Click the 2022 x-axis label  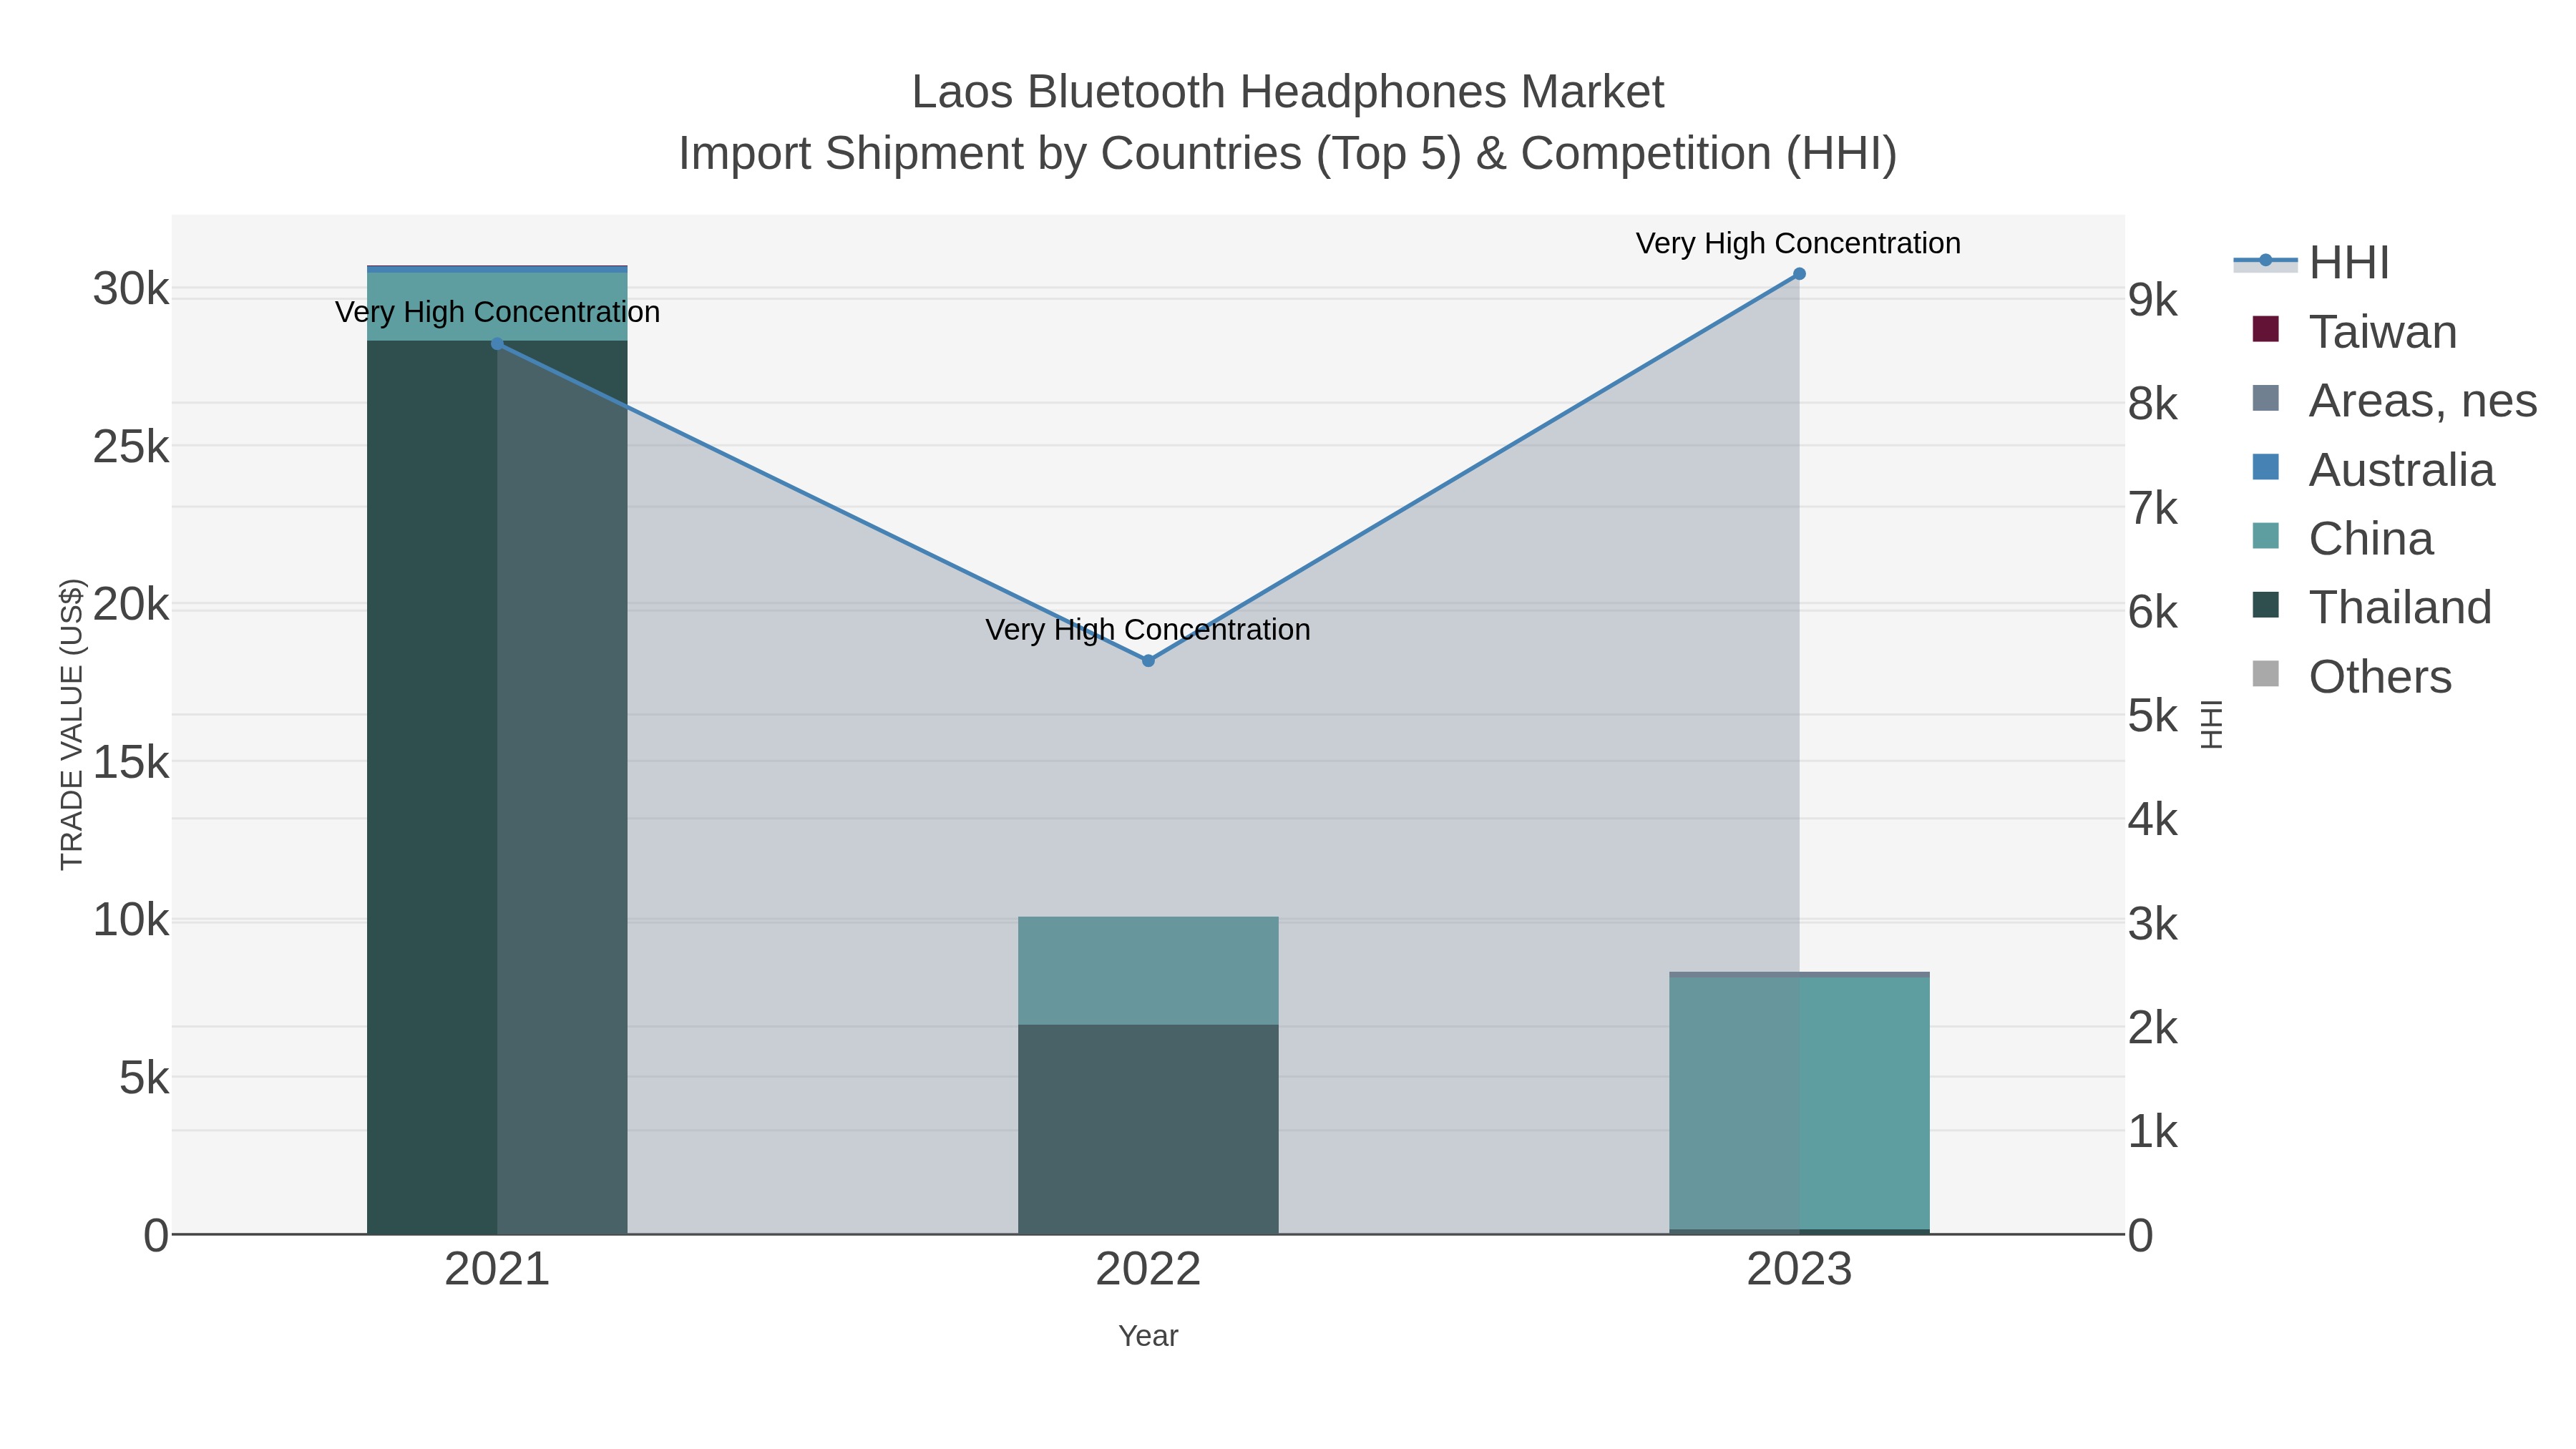[1148, 1270]
